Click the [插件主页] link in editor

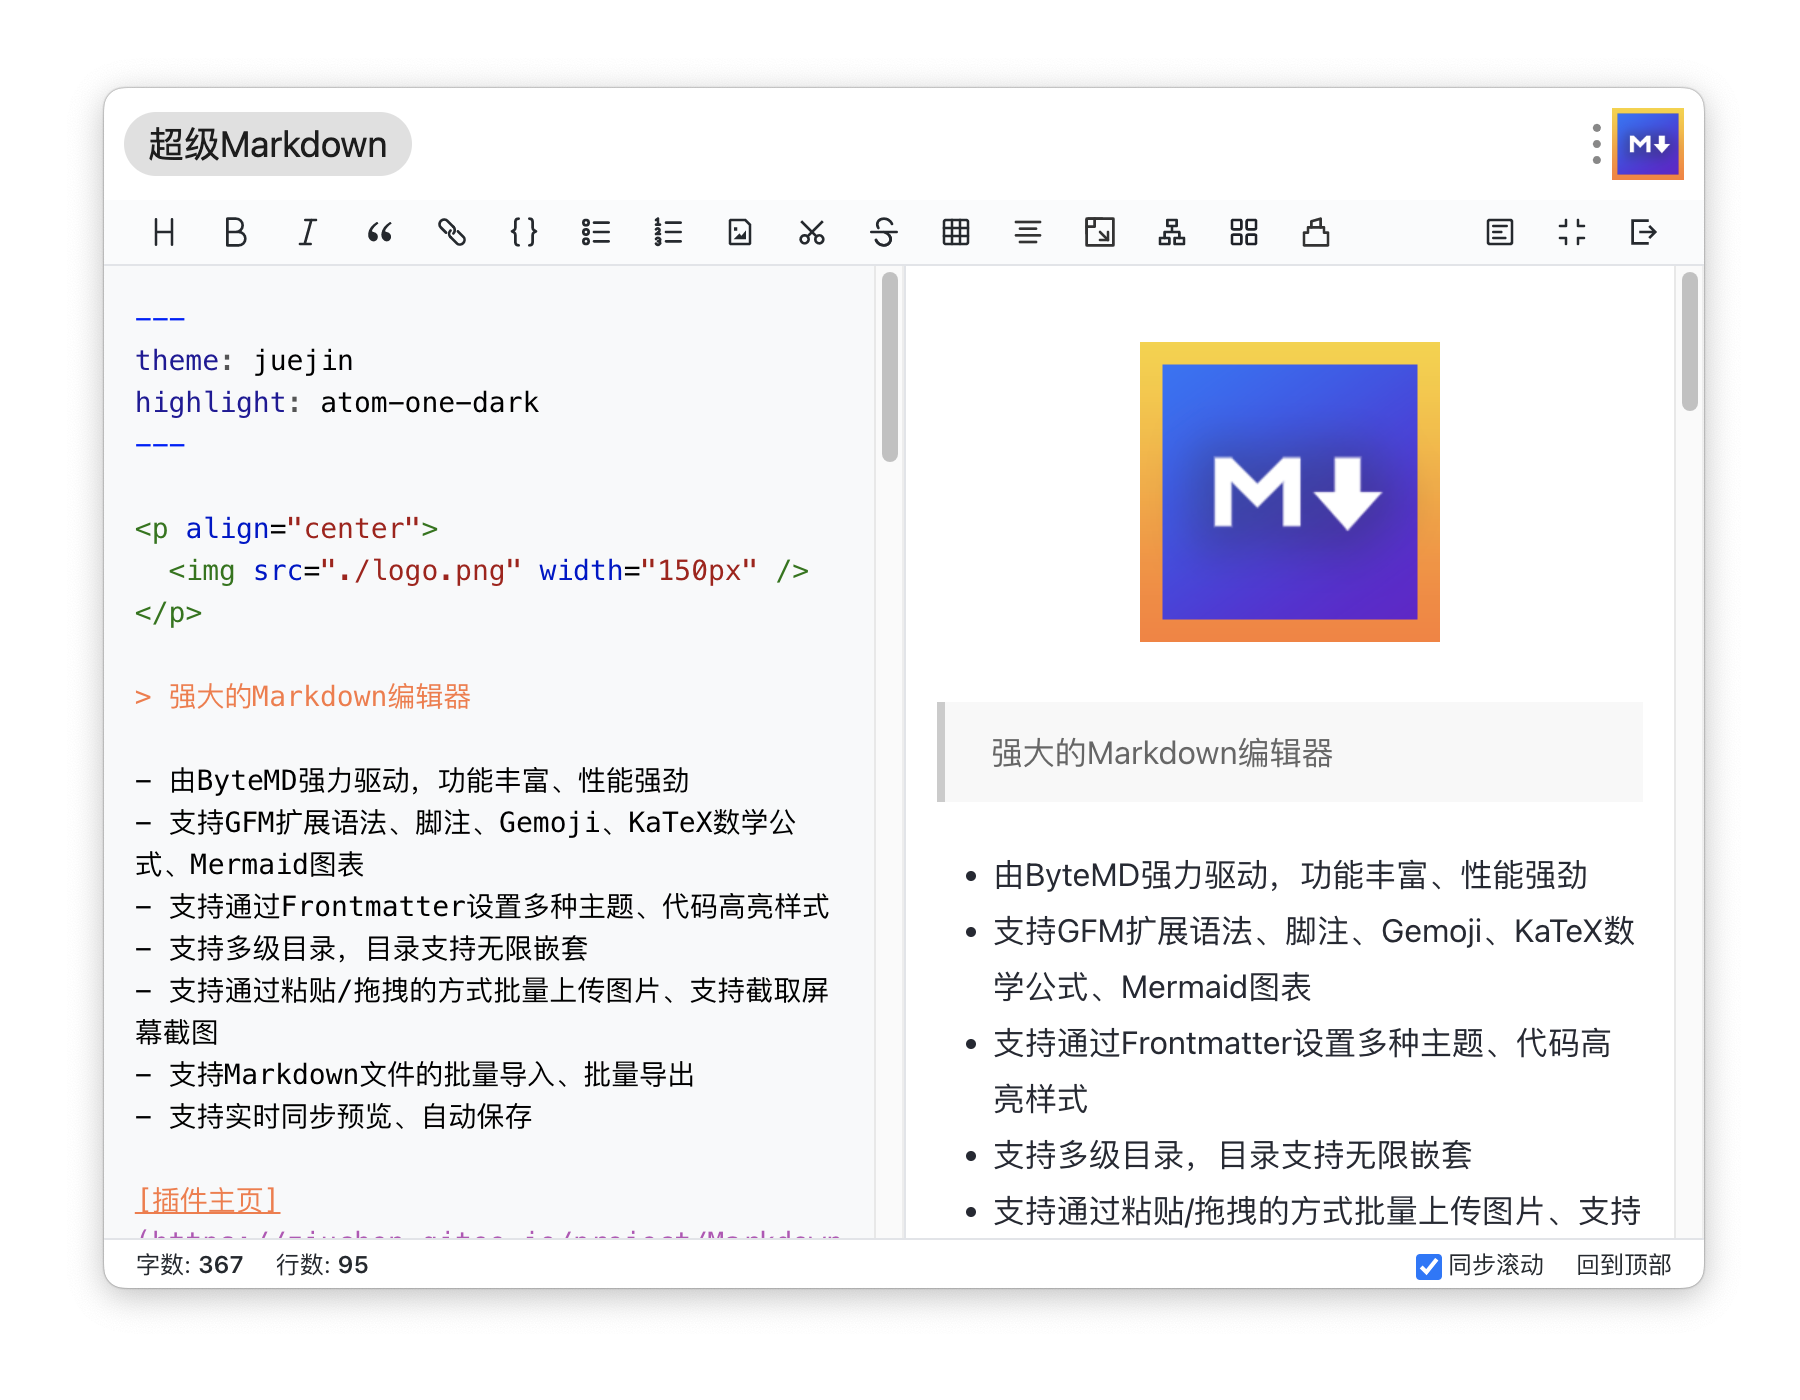208,1199
